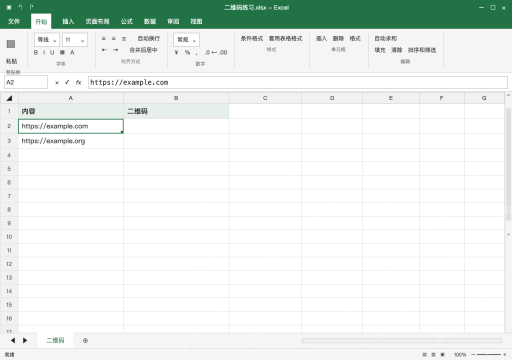Switch to the 视图 view tab
The image size is (512, 360).
click(x=196, y=21)
